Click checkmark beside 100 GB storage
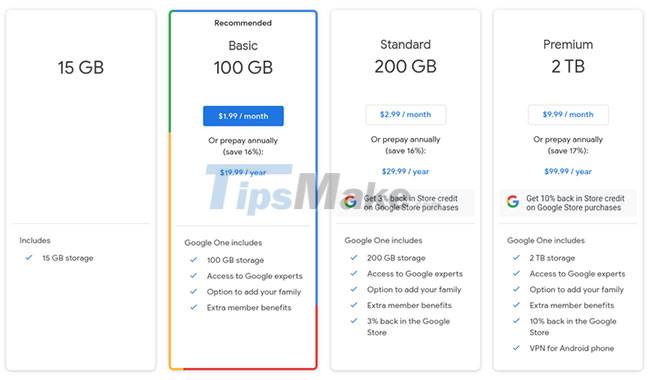The image size is (650, 380). [x=194, y=260]
